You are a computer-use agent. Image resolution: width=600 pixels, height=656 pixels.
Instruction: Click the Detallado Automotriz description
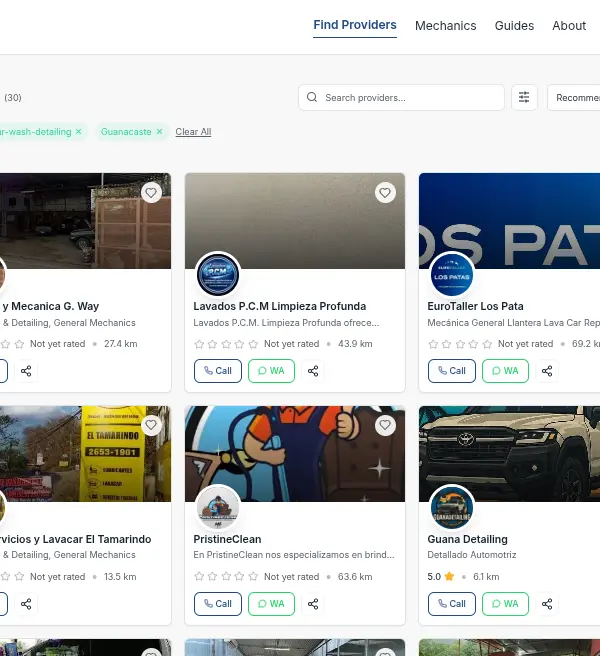(472, 555)
